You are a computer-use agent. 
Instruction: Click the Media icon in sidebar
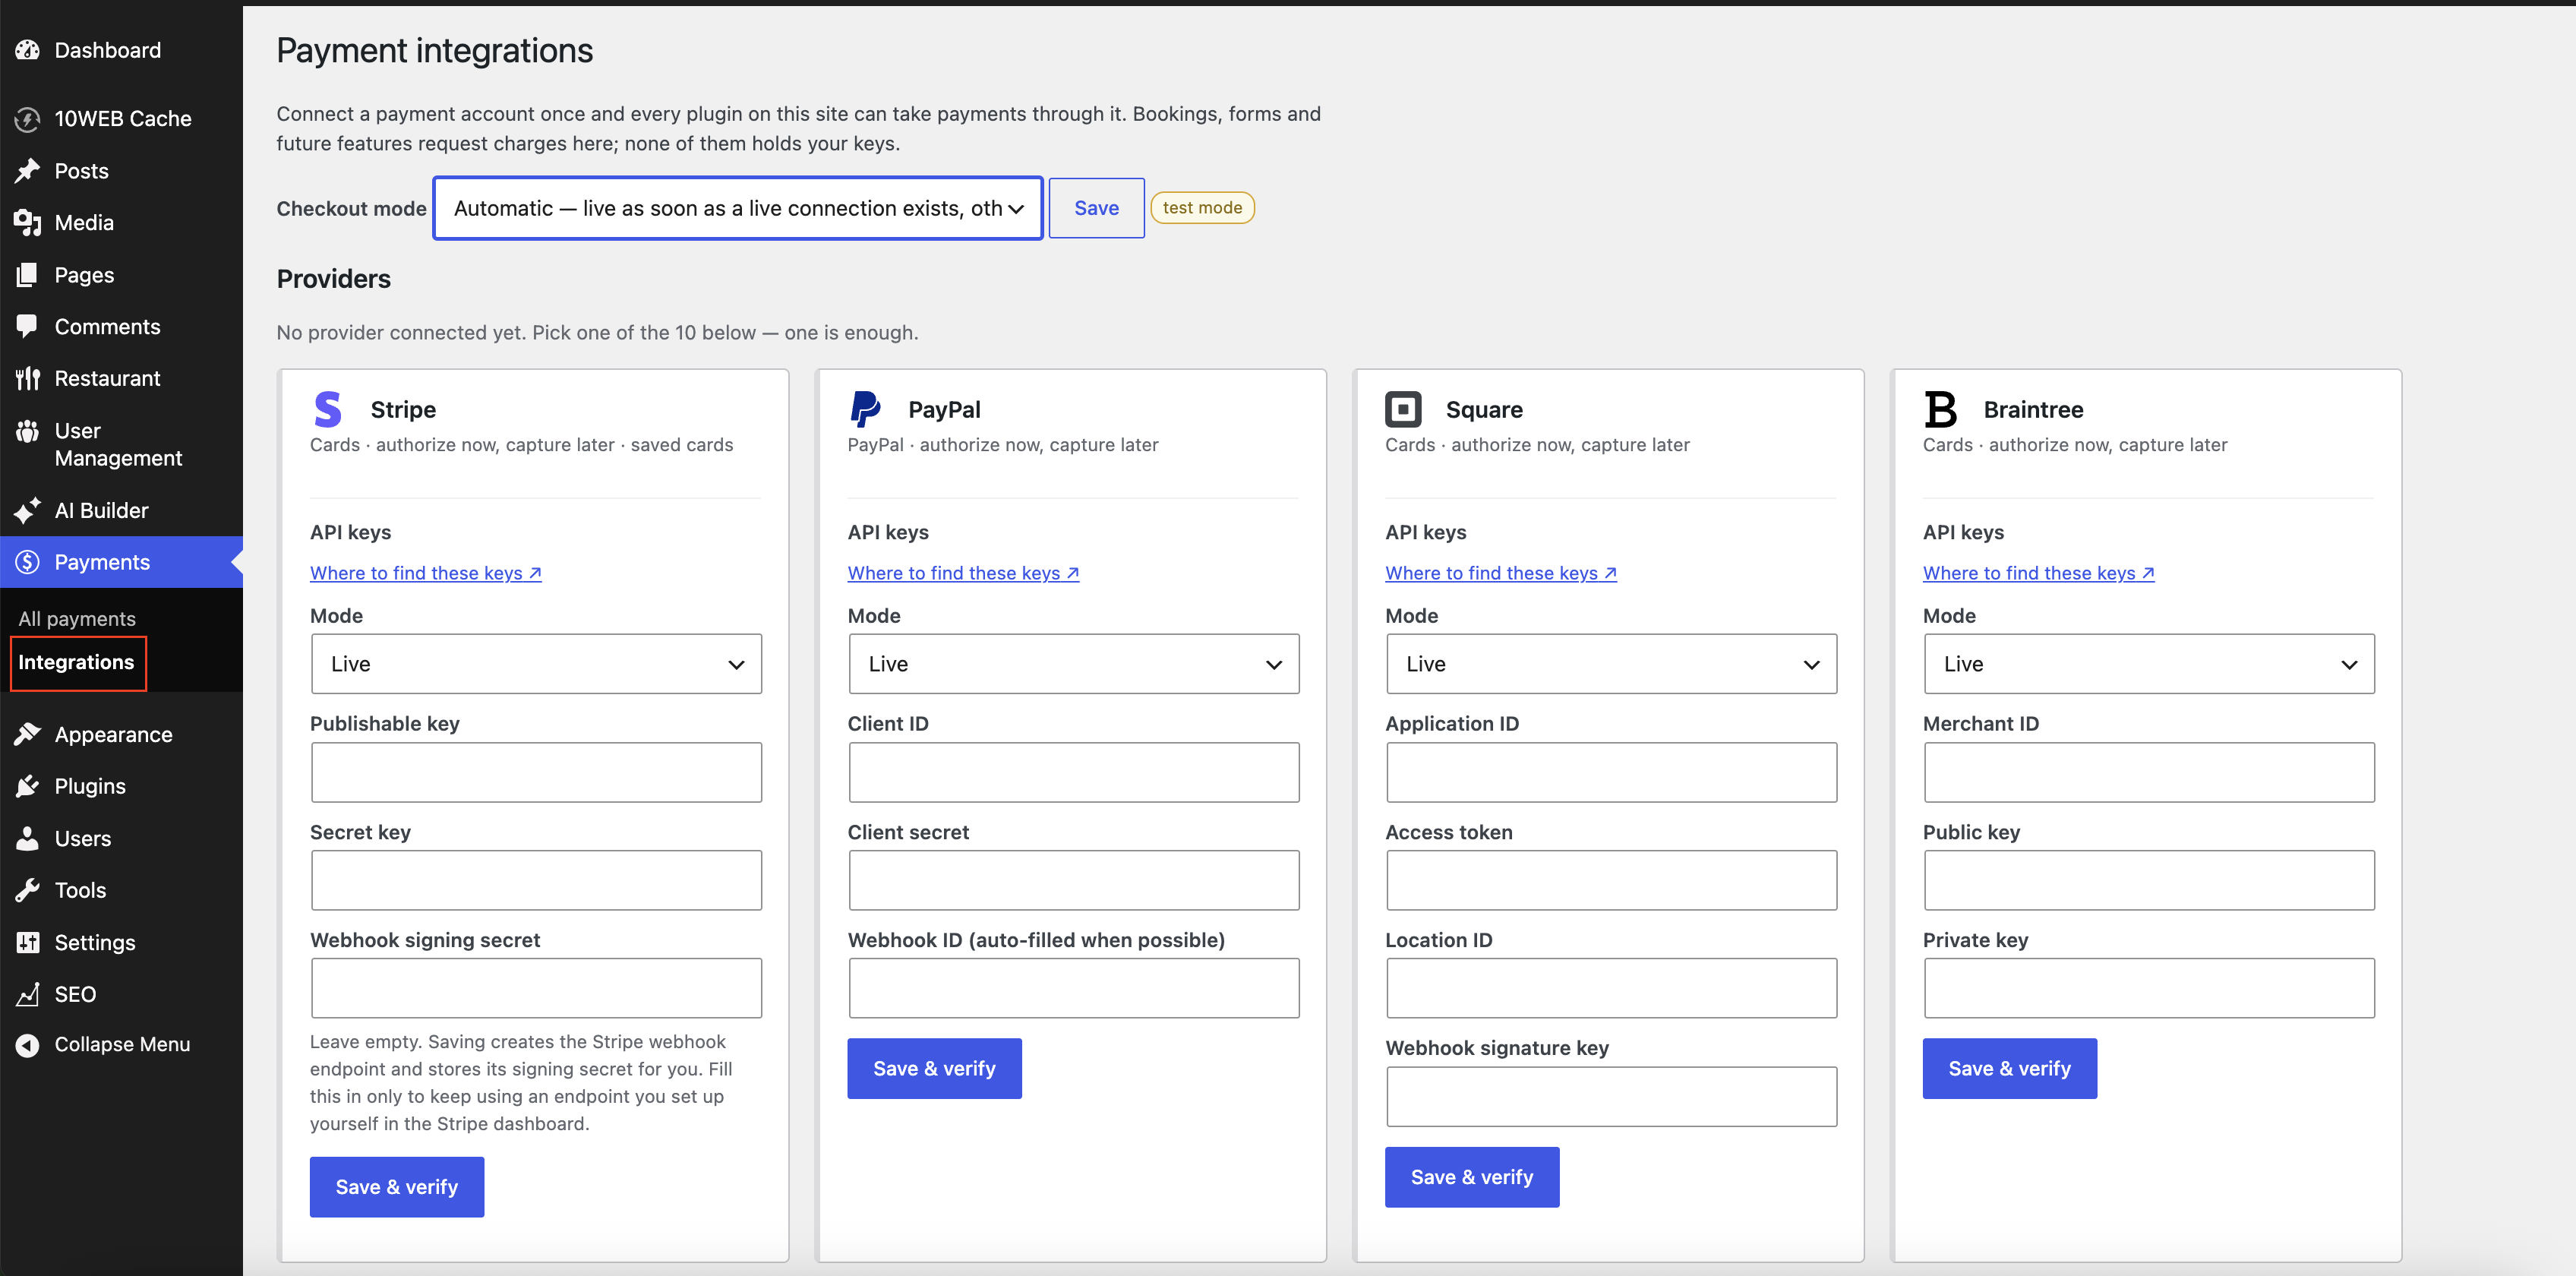pos(28,223)
